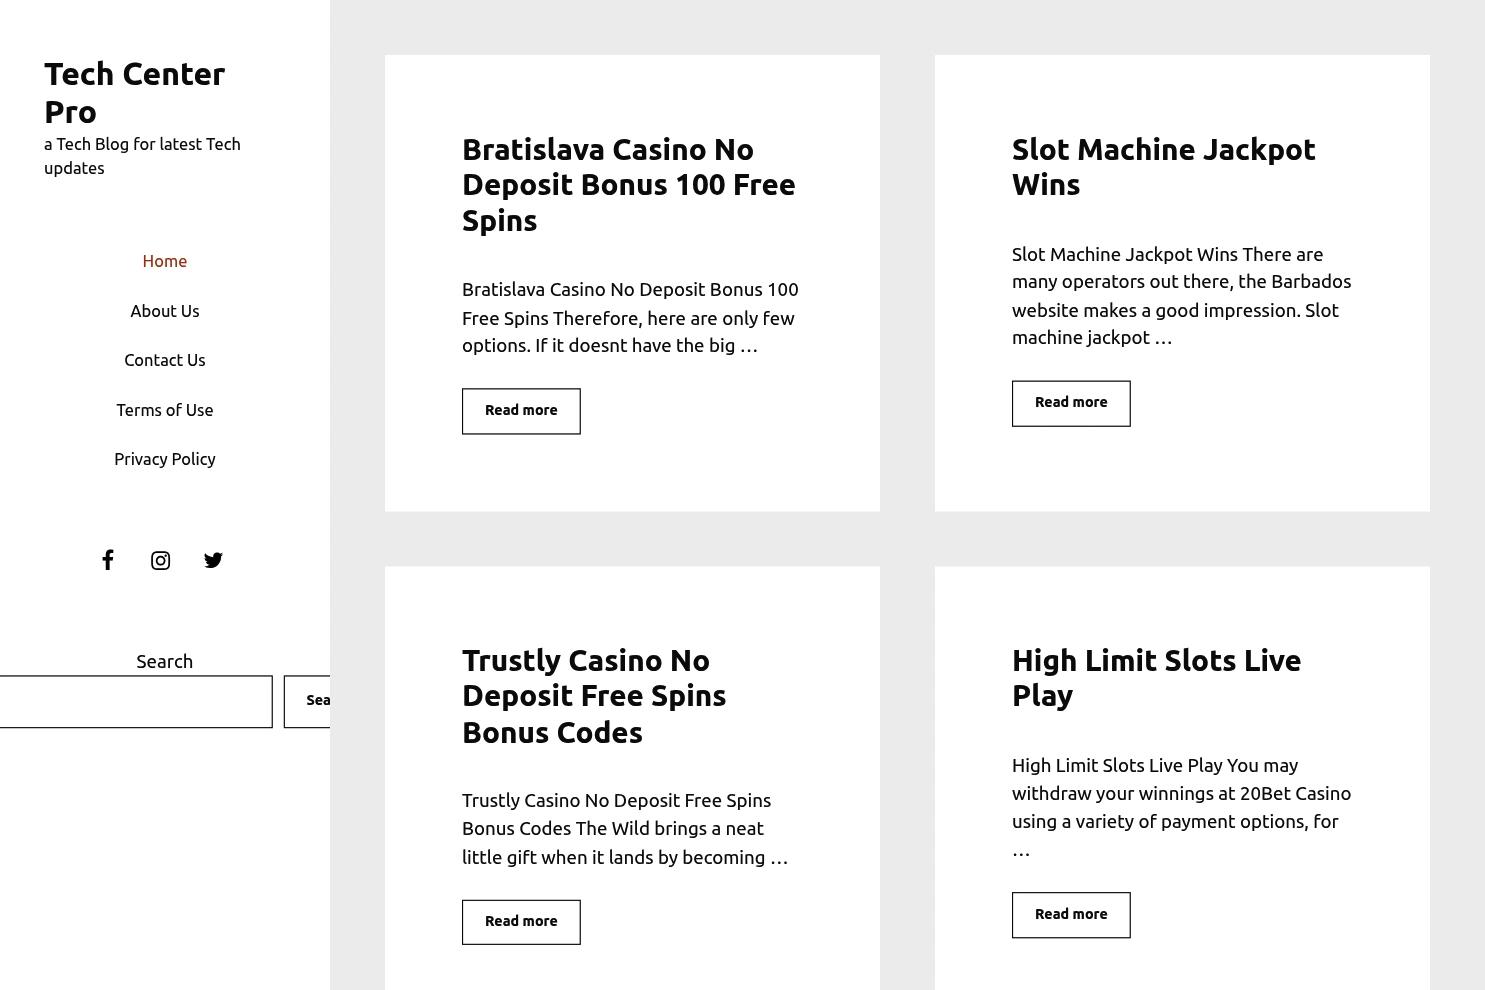This screenshot has height=990, width=1485.
Task: Open High Limit Slots Live Play title
Action: point(1156,677)
